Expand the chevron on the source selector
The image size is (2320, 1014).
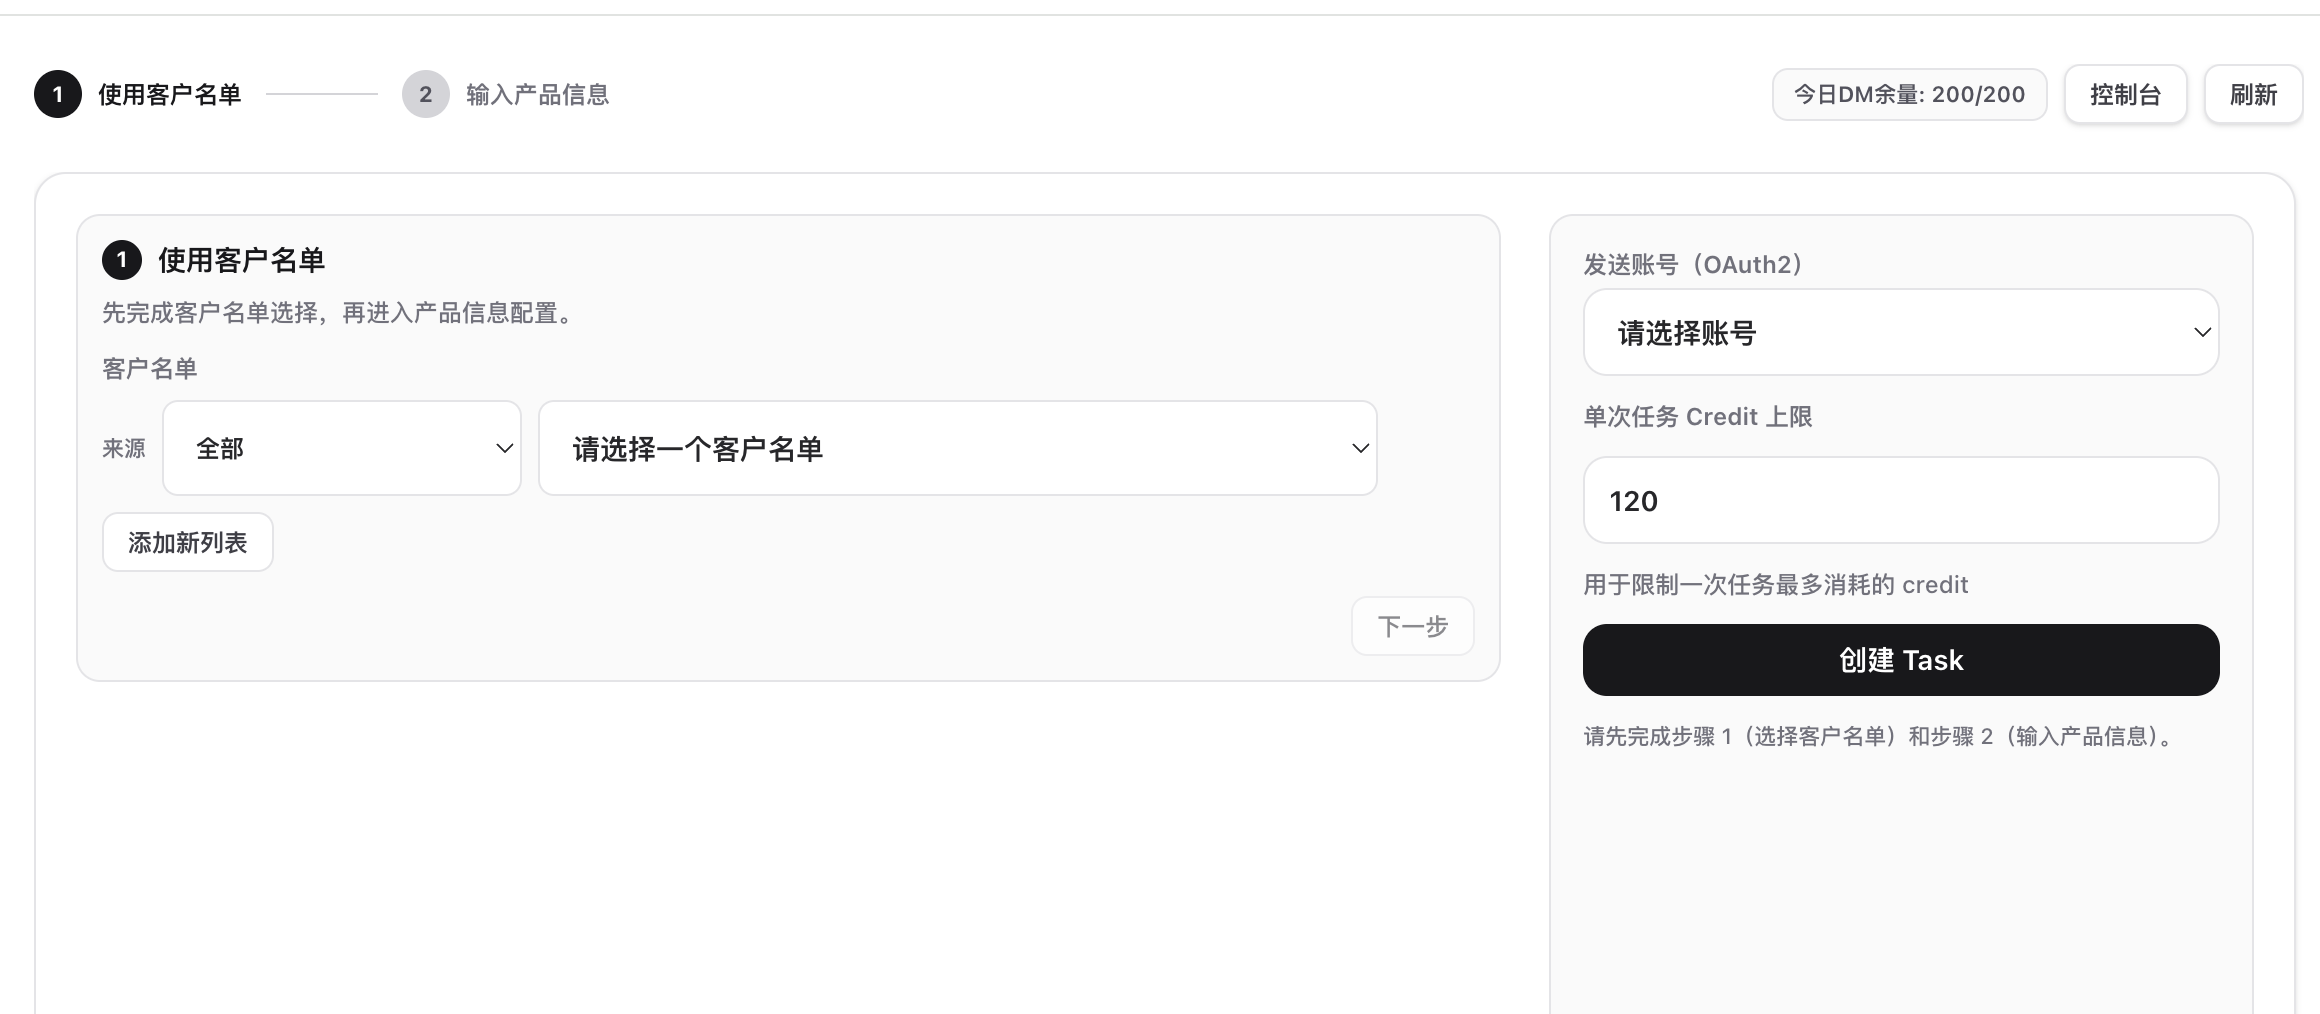[x=503, y=448]
